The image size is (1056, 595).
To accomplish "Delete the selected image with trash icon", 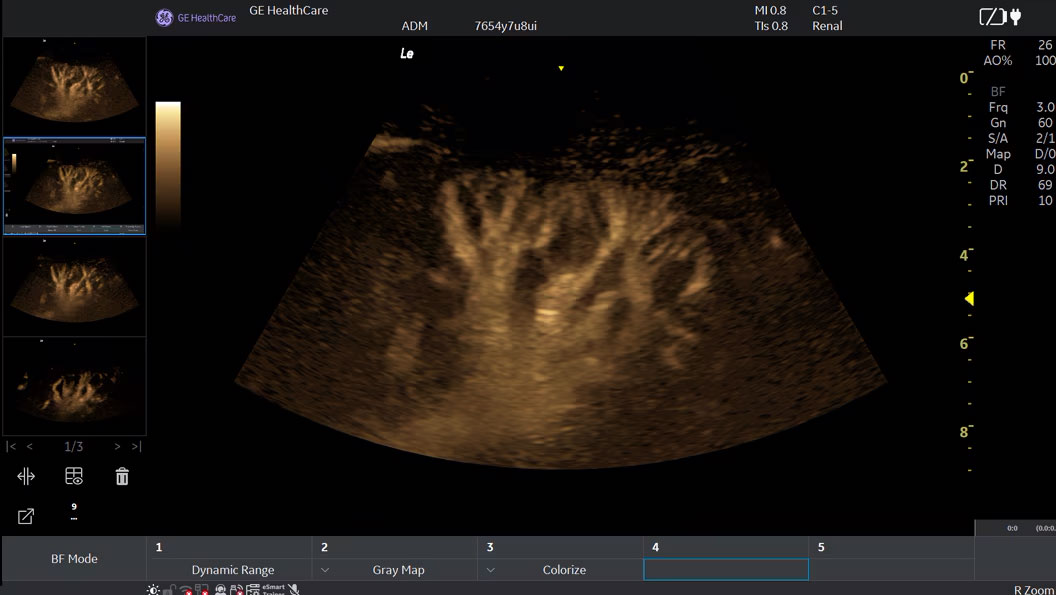I will pos(122,476).
